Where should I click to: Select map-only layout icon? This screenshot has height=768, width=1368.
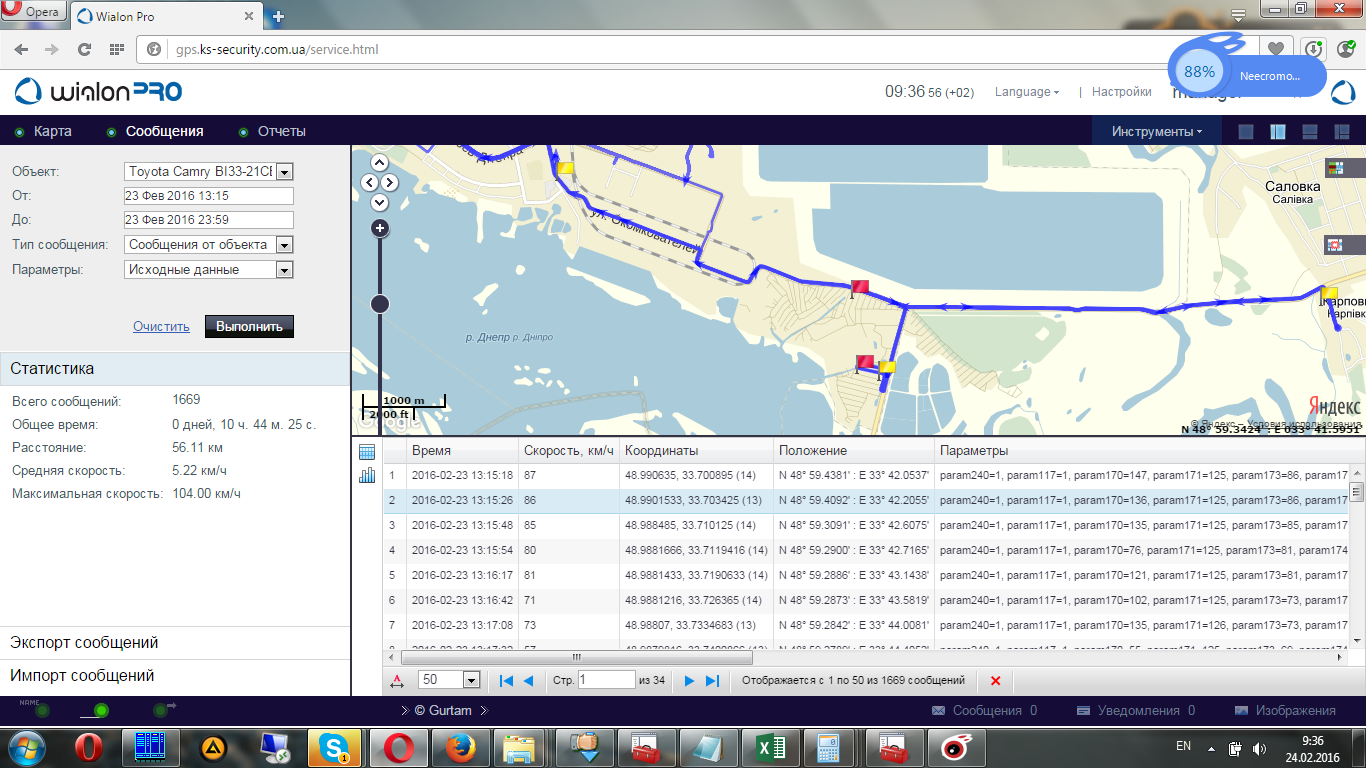click(x=1245, y=132)
